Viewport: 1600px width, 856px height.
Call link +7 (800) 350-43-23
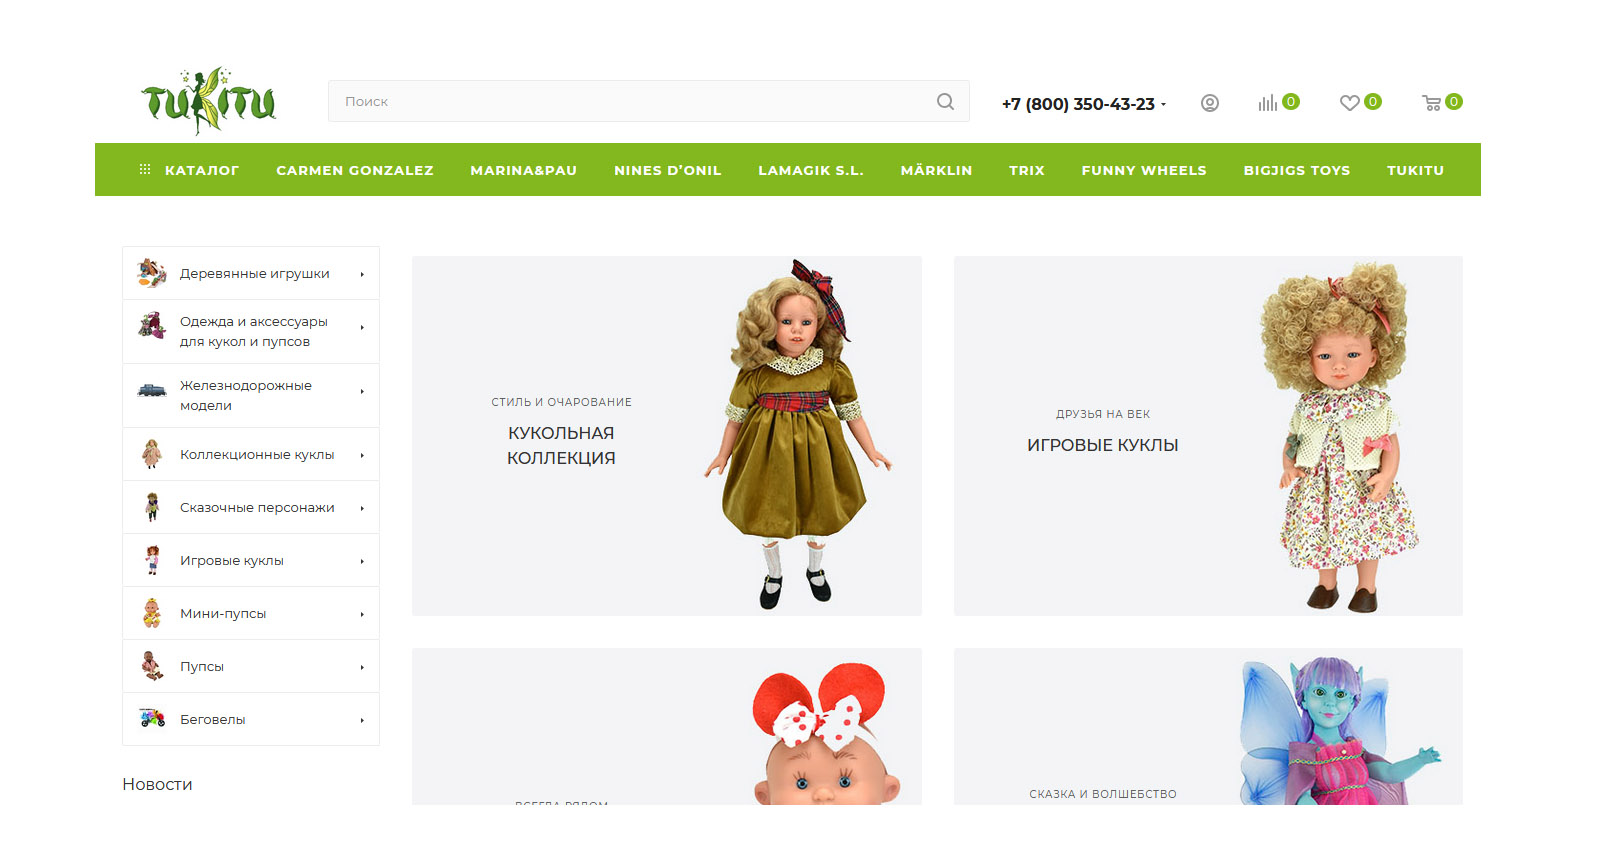click(x=1078, y=104)
